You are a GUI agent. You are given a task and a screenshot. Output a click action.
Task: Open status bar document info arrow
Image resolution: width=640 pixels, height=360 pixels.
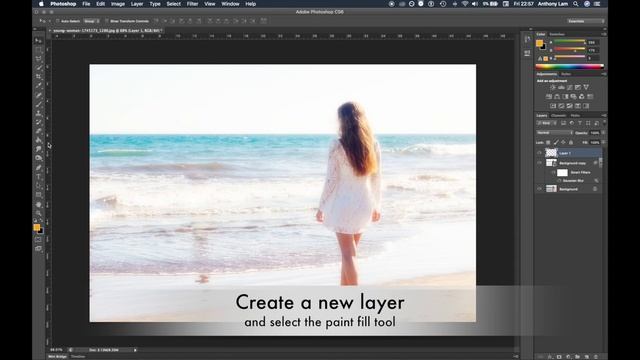click(x=135, y=350)
